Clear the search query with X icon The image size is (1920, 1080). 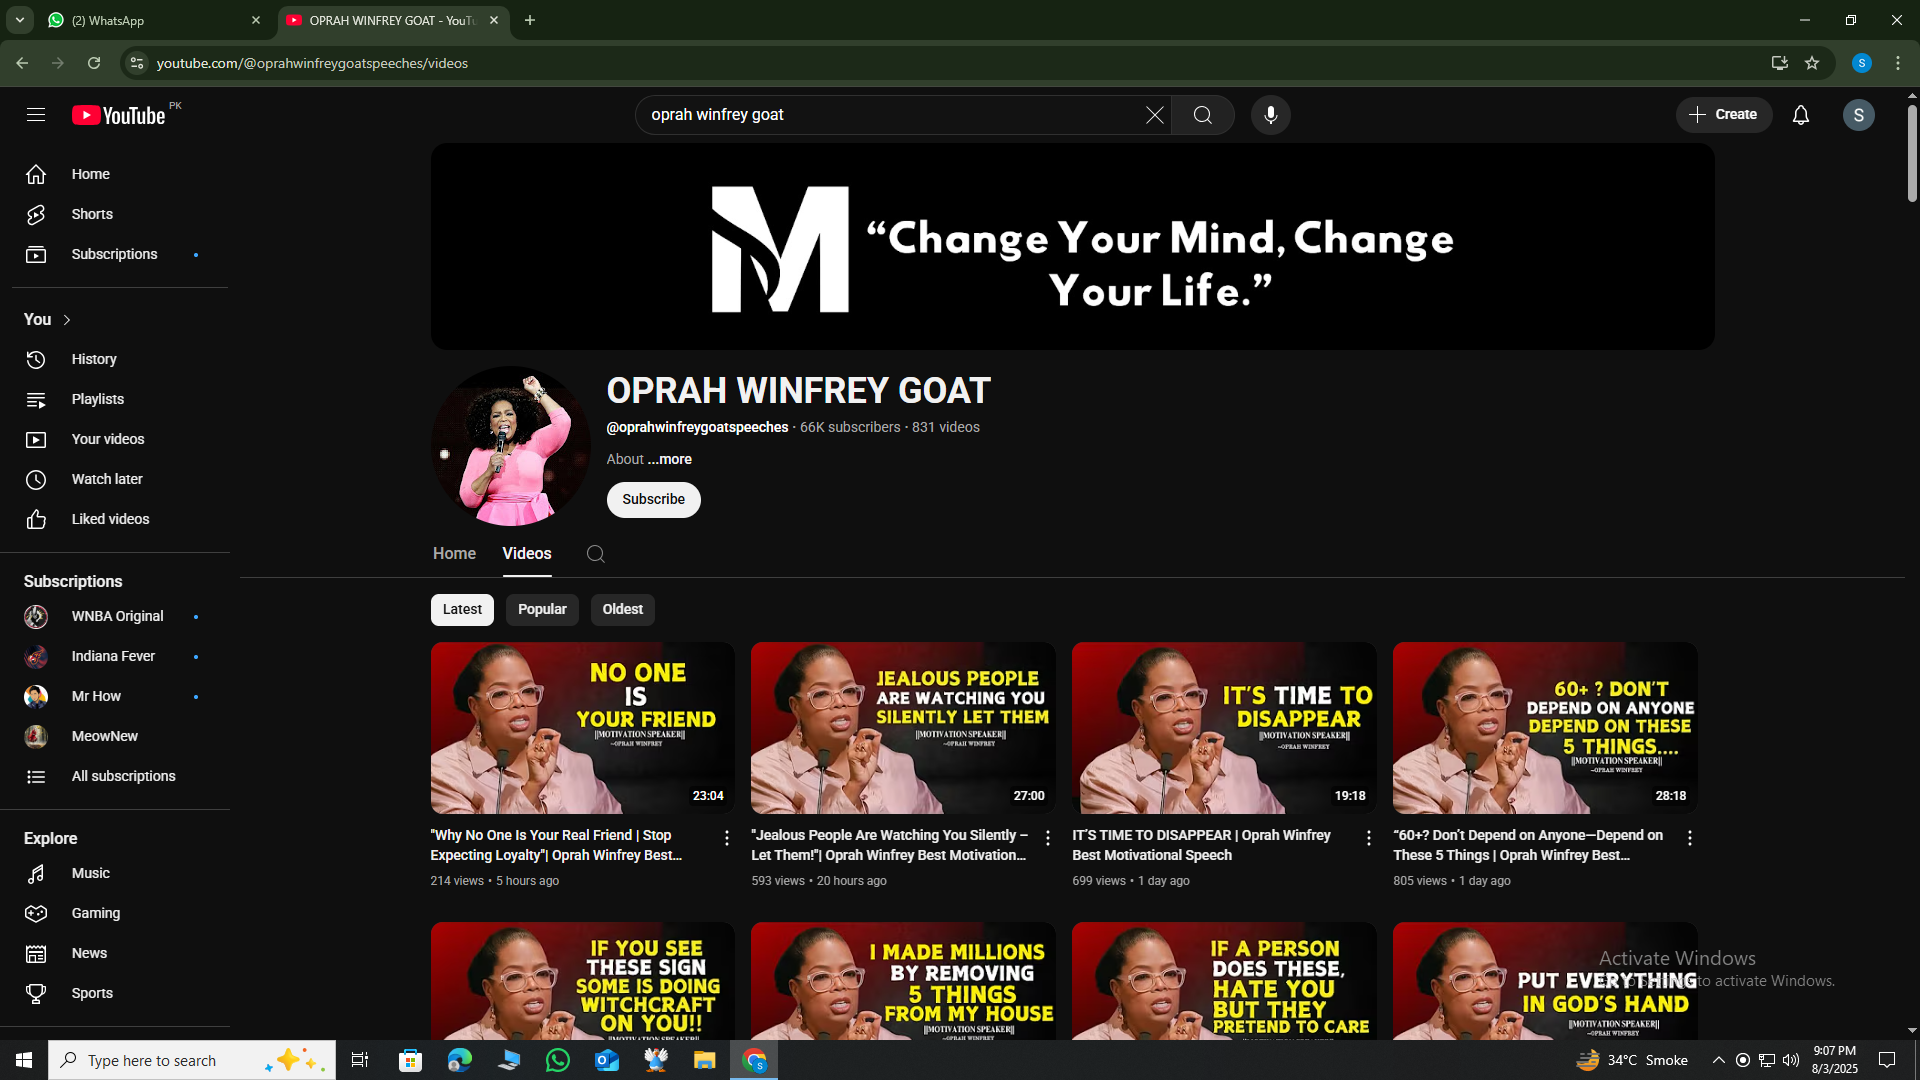pyautogui.click(x=1154, y=115)
